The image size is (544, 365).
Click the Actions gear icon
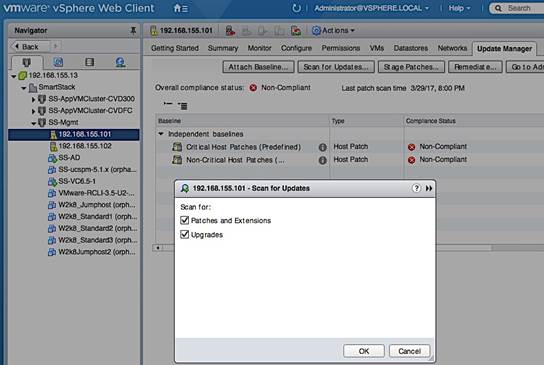pyautogui.click(x=316, y=31)
